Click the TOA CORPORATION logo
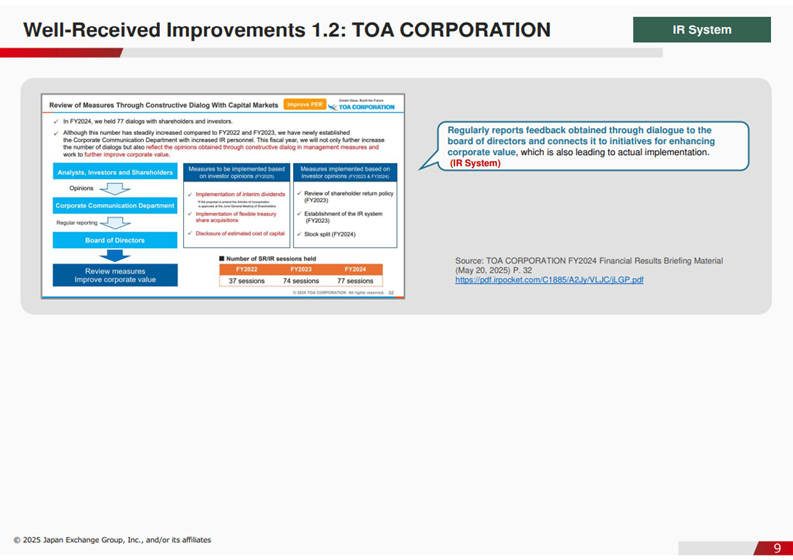 362,105
